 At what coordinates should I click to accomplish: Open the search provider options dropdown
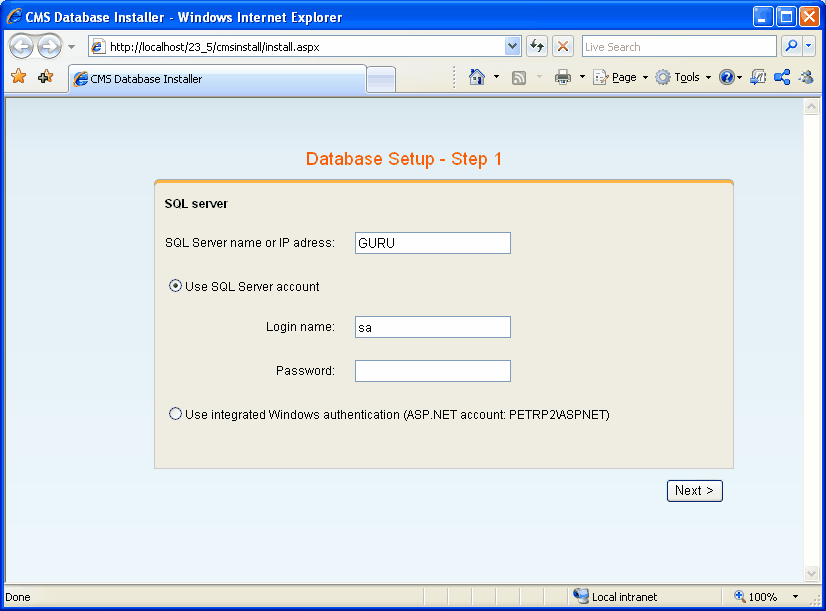(x=809, y=46)
